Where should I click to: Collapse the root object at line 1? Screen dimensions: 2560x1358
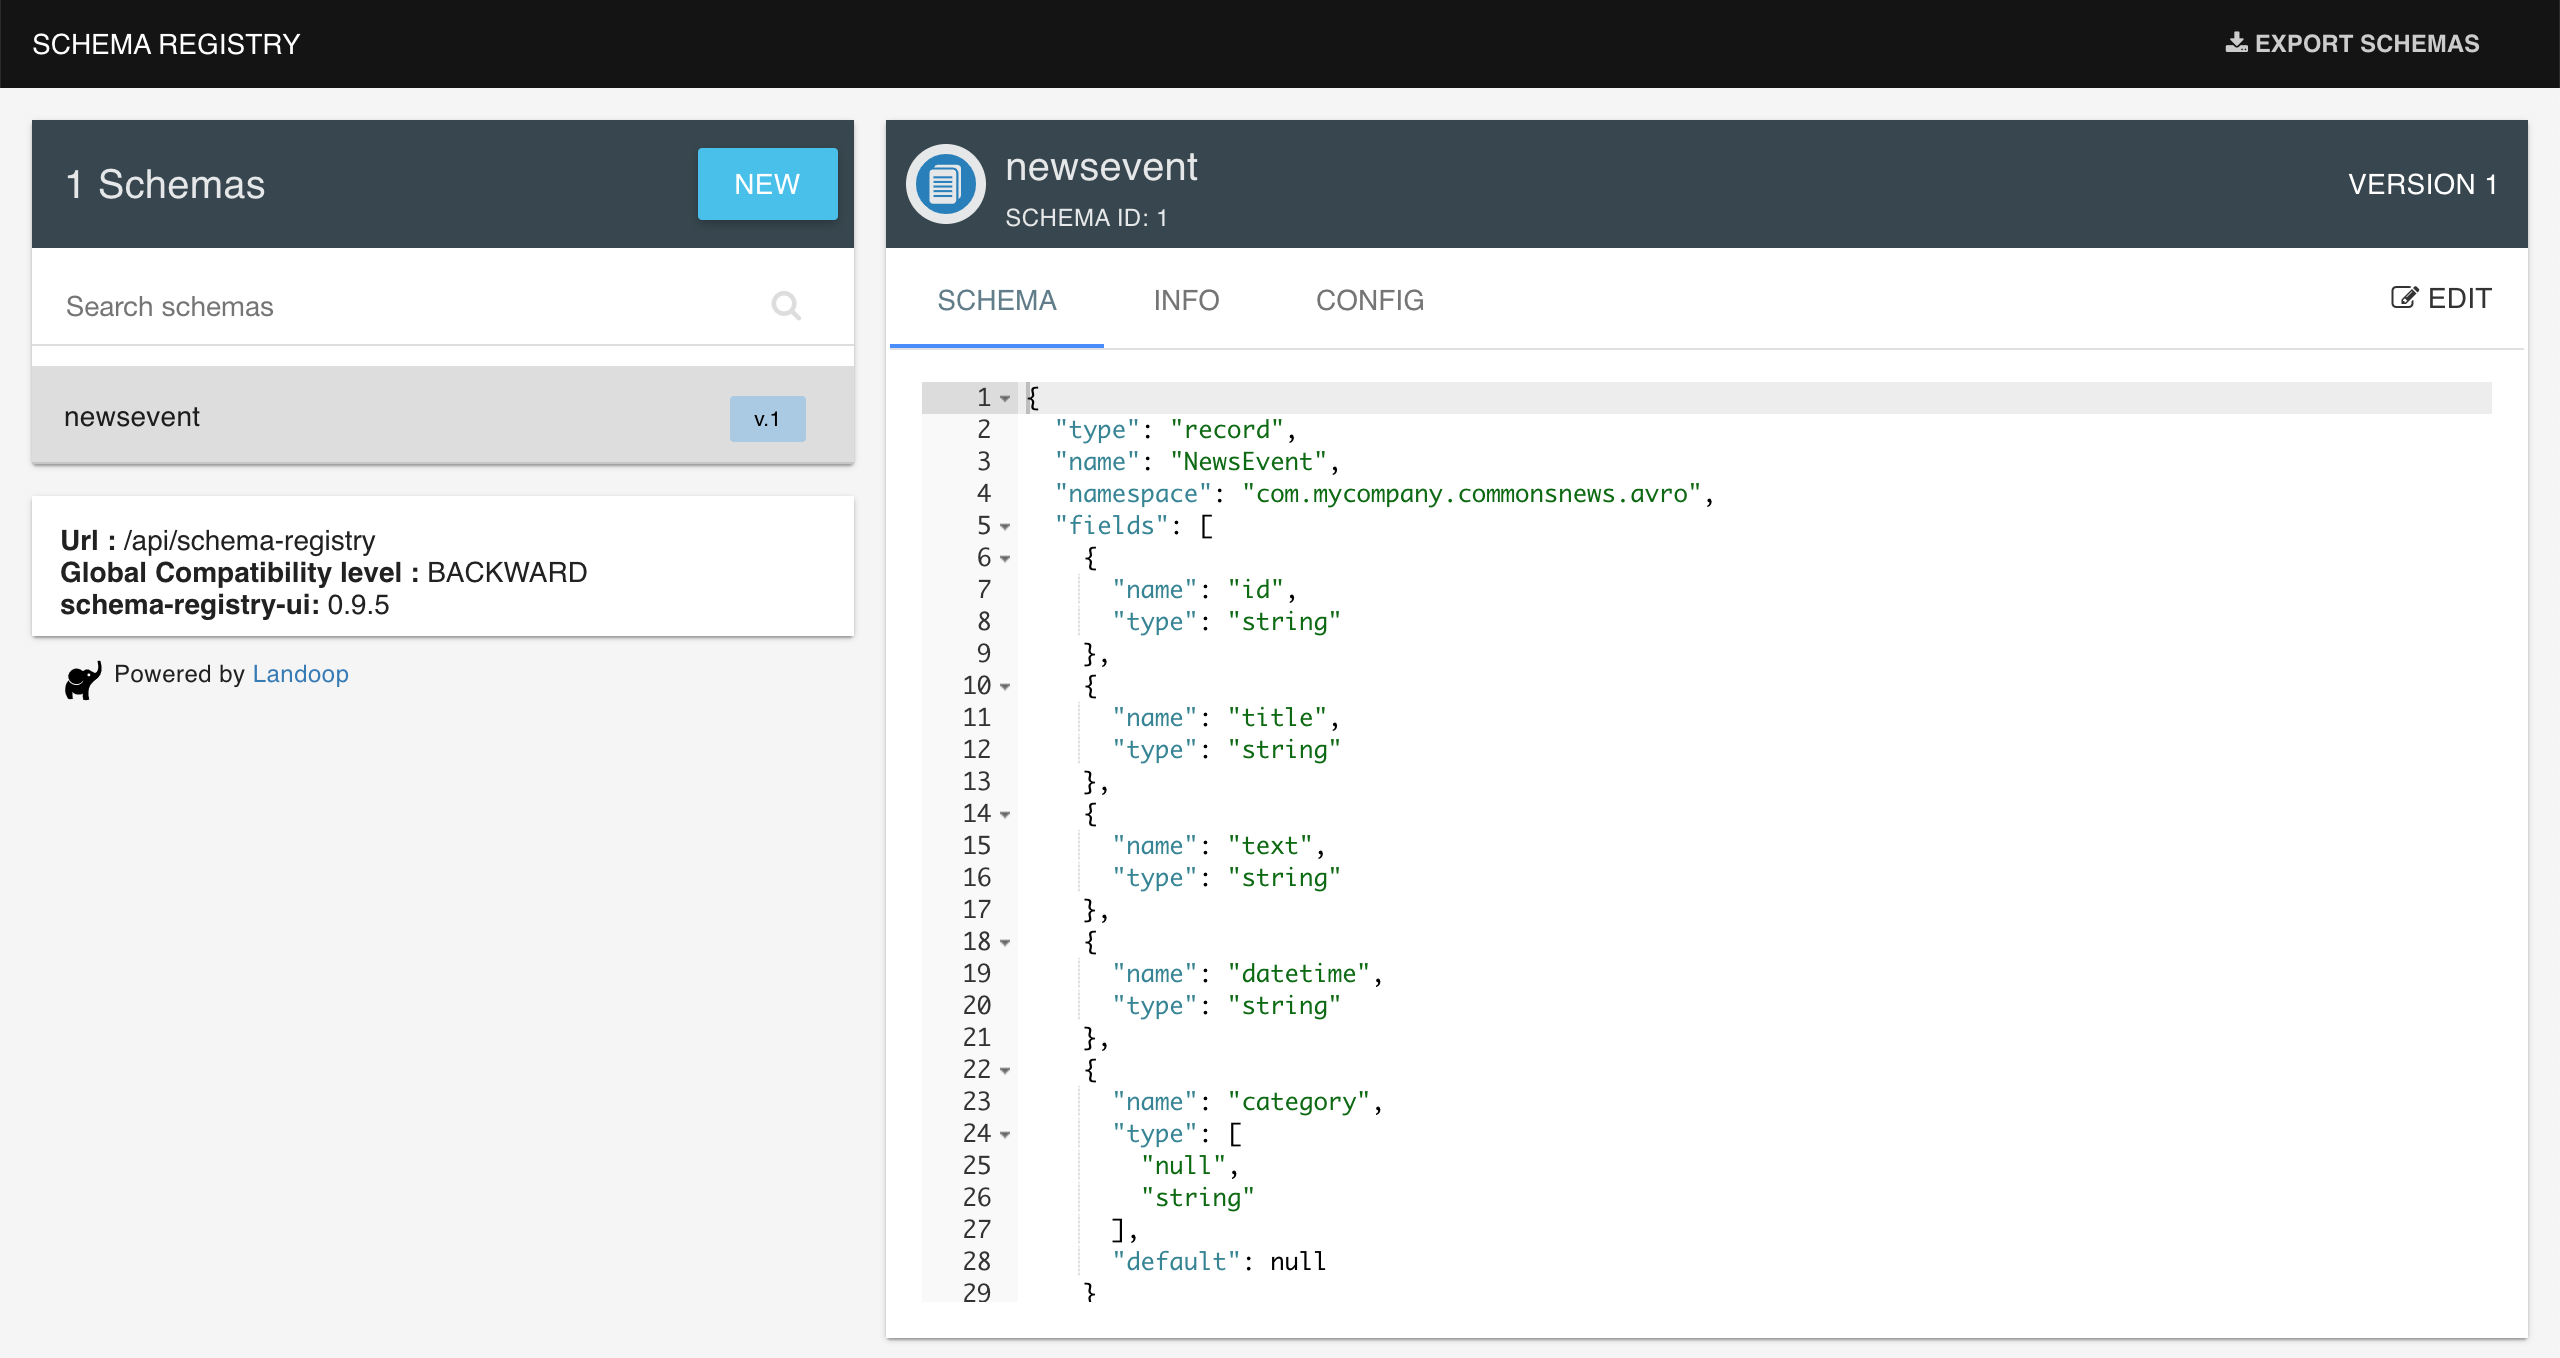point(1005,398)
